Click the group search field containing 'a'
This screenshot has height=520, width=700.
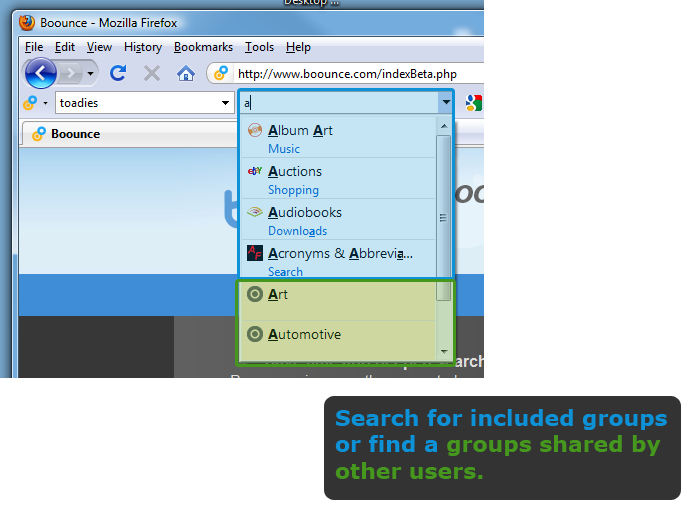[339, 103]
